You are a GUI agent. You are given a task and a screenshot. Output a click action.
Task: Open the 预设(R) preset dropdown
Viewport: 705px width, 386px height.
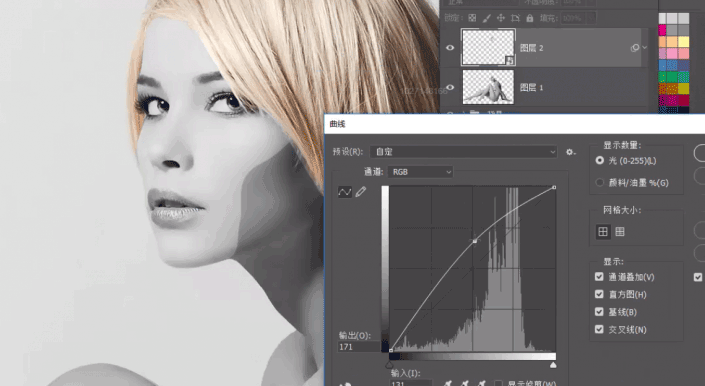tap(464, 152)
